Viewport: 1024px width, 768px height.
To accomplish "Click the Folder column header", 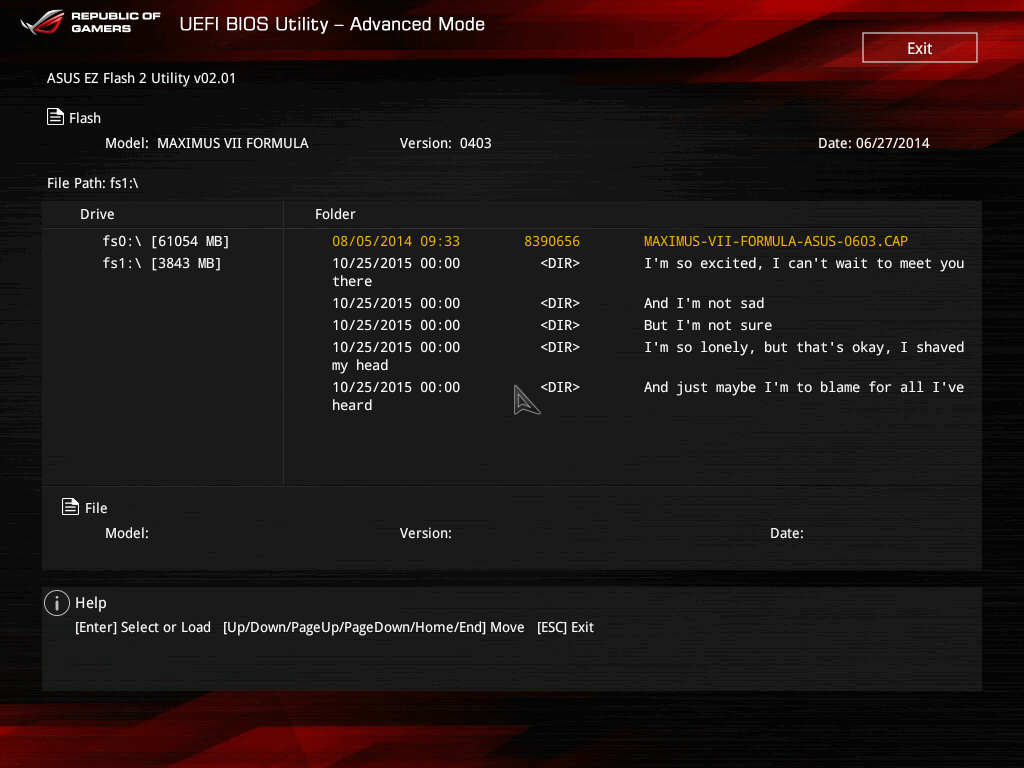I will [335, 214].
